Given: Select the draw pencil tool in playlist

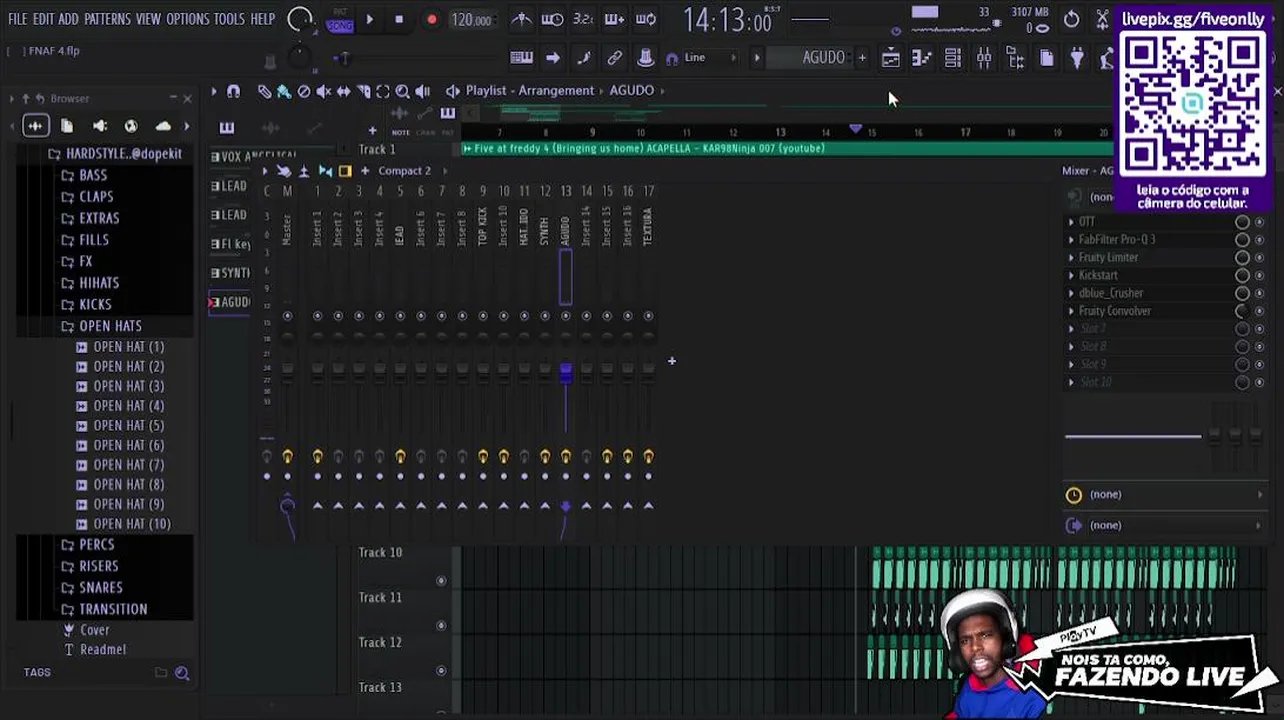Looking at the screenshot, I should 264,91.
